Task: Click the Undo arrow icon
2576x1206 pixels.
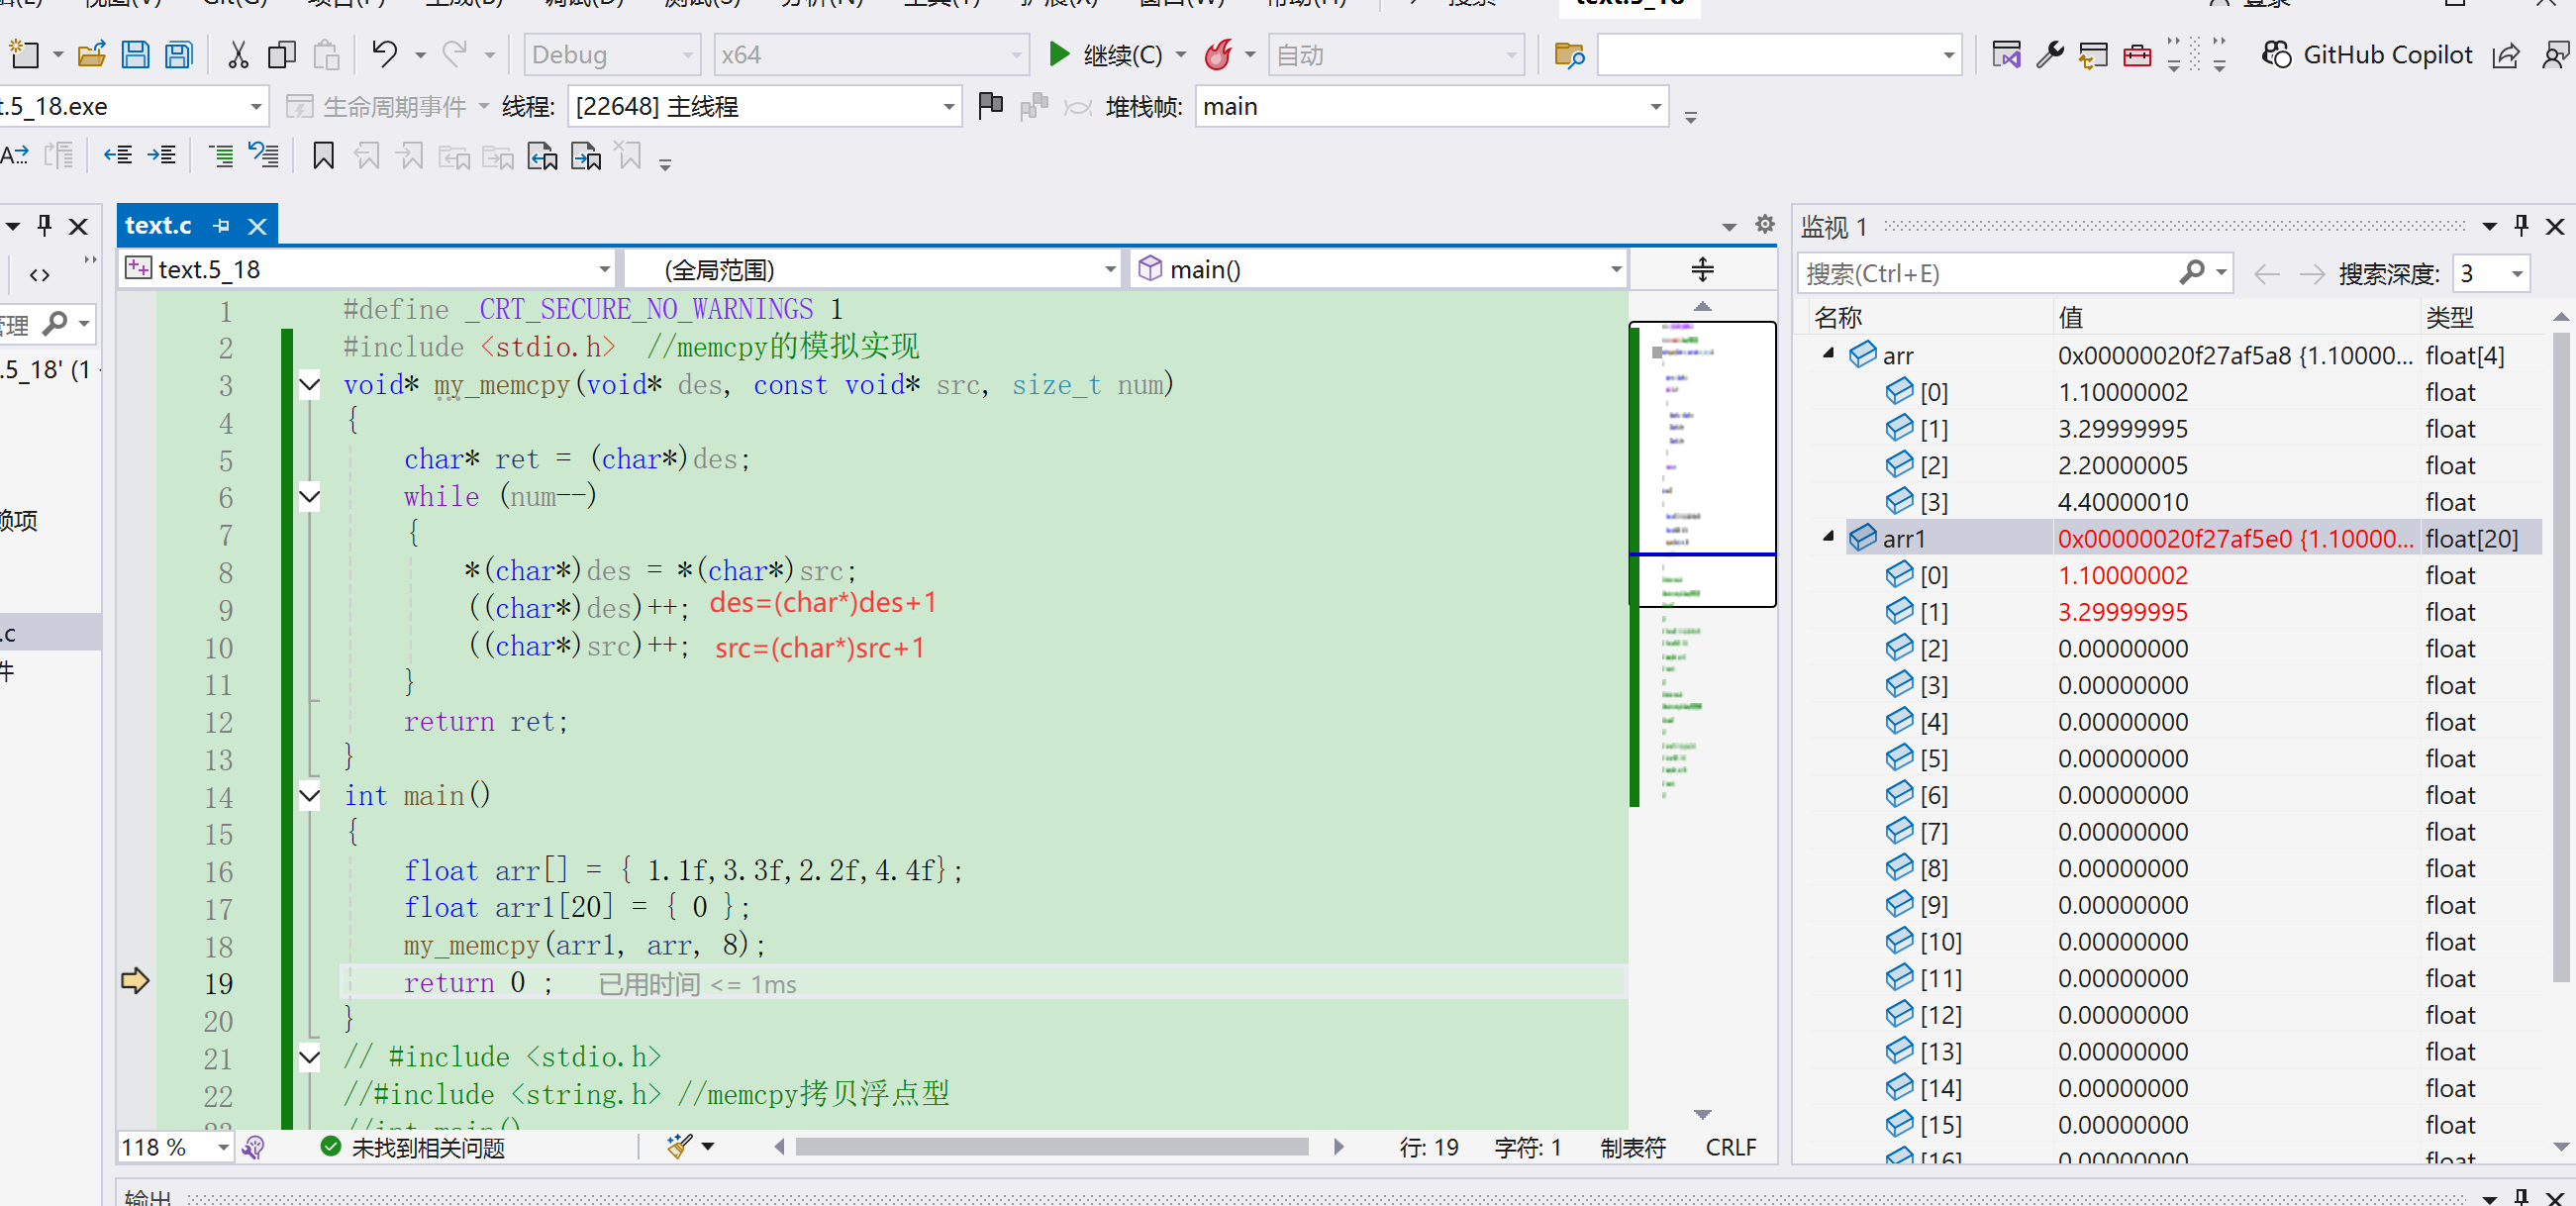Action: [x=384, y=54]
